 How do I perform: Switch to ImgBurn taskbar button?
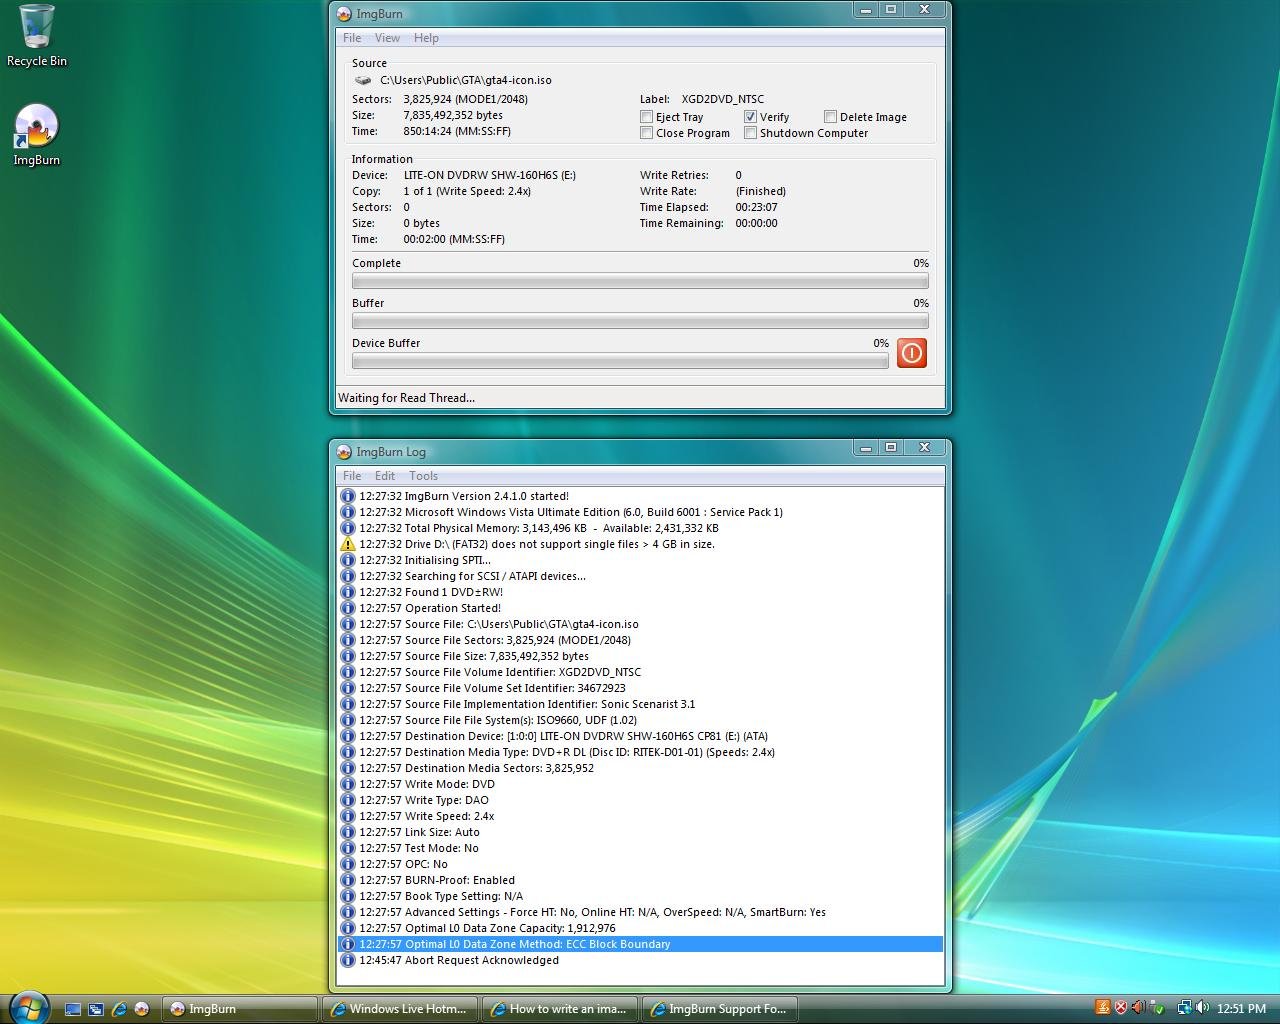[x=239, y=1009]
